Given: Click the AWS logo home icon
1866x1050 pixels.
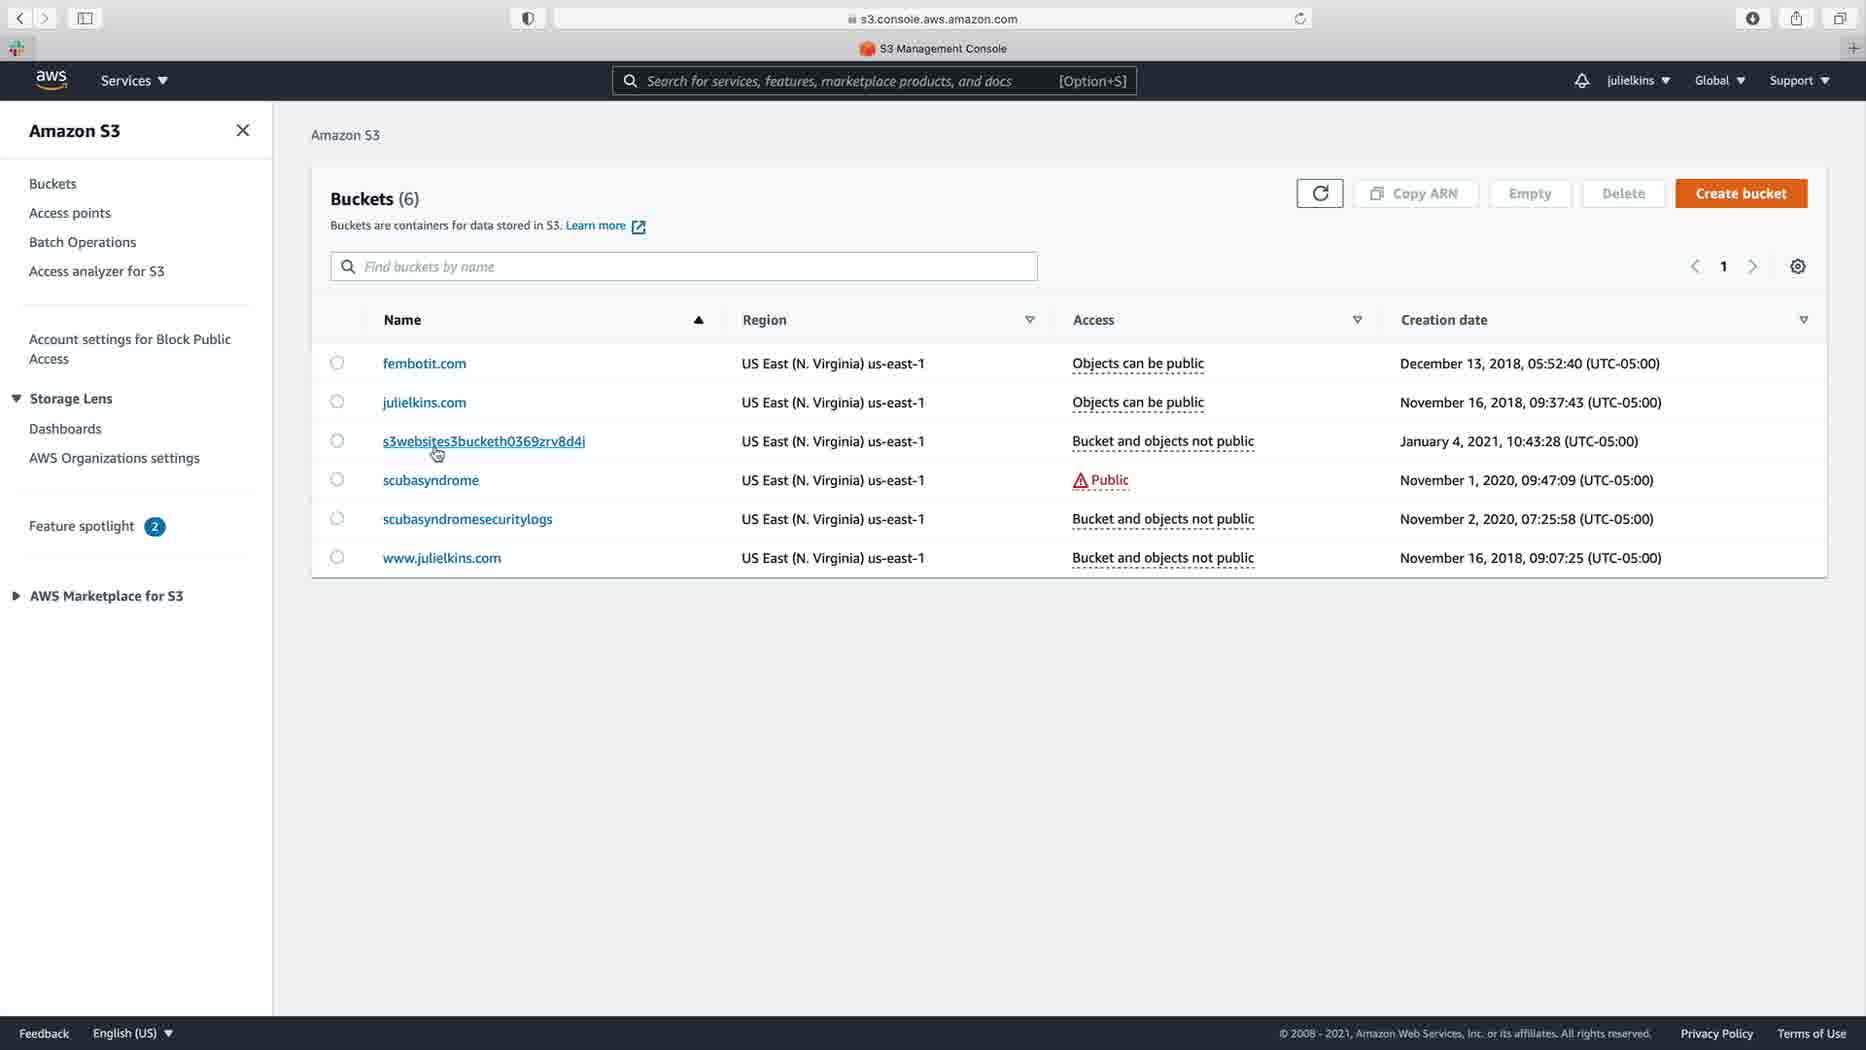Looking at the screenshot, I should [x=51, y=80].
